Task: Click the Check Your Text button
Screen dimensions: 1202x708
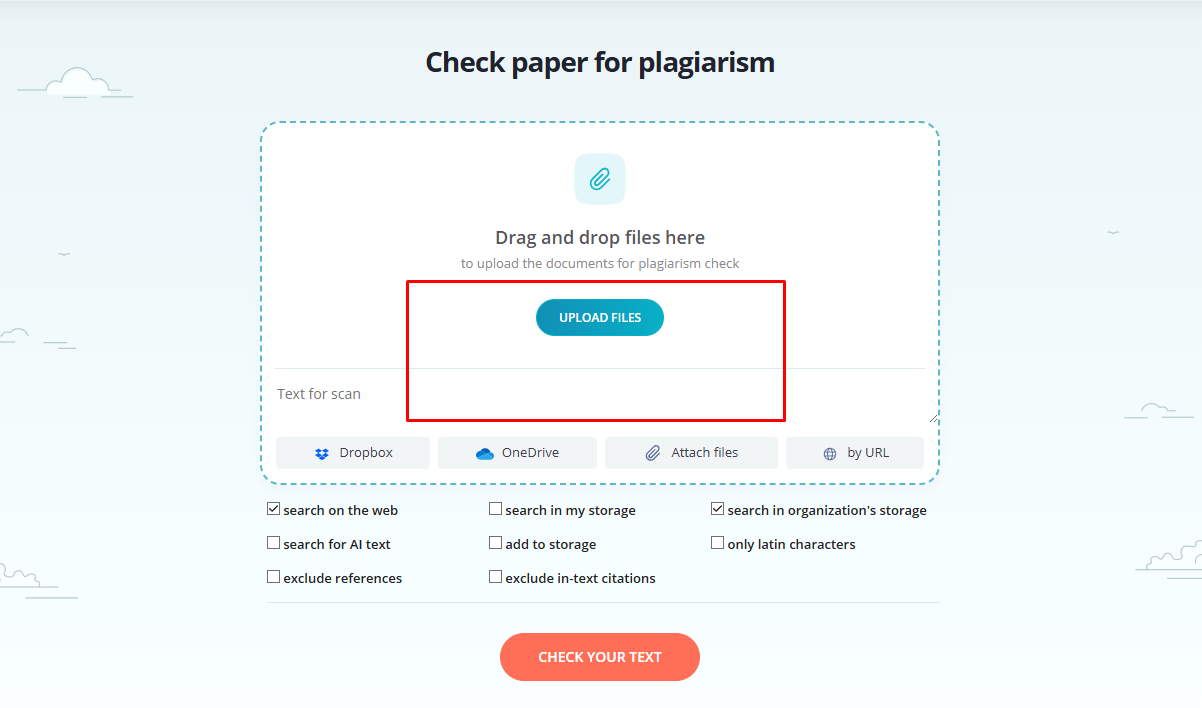Action: click(x=600, y=657)
